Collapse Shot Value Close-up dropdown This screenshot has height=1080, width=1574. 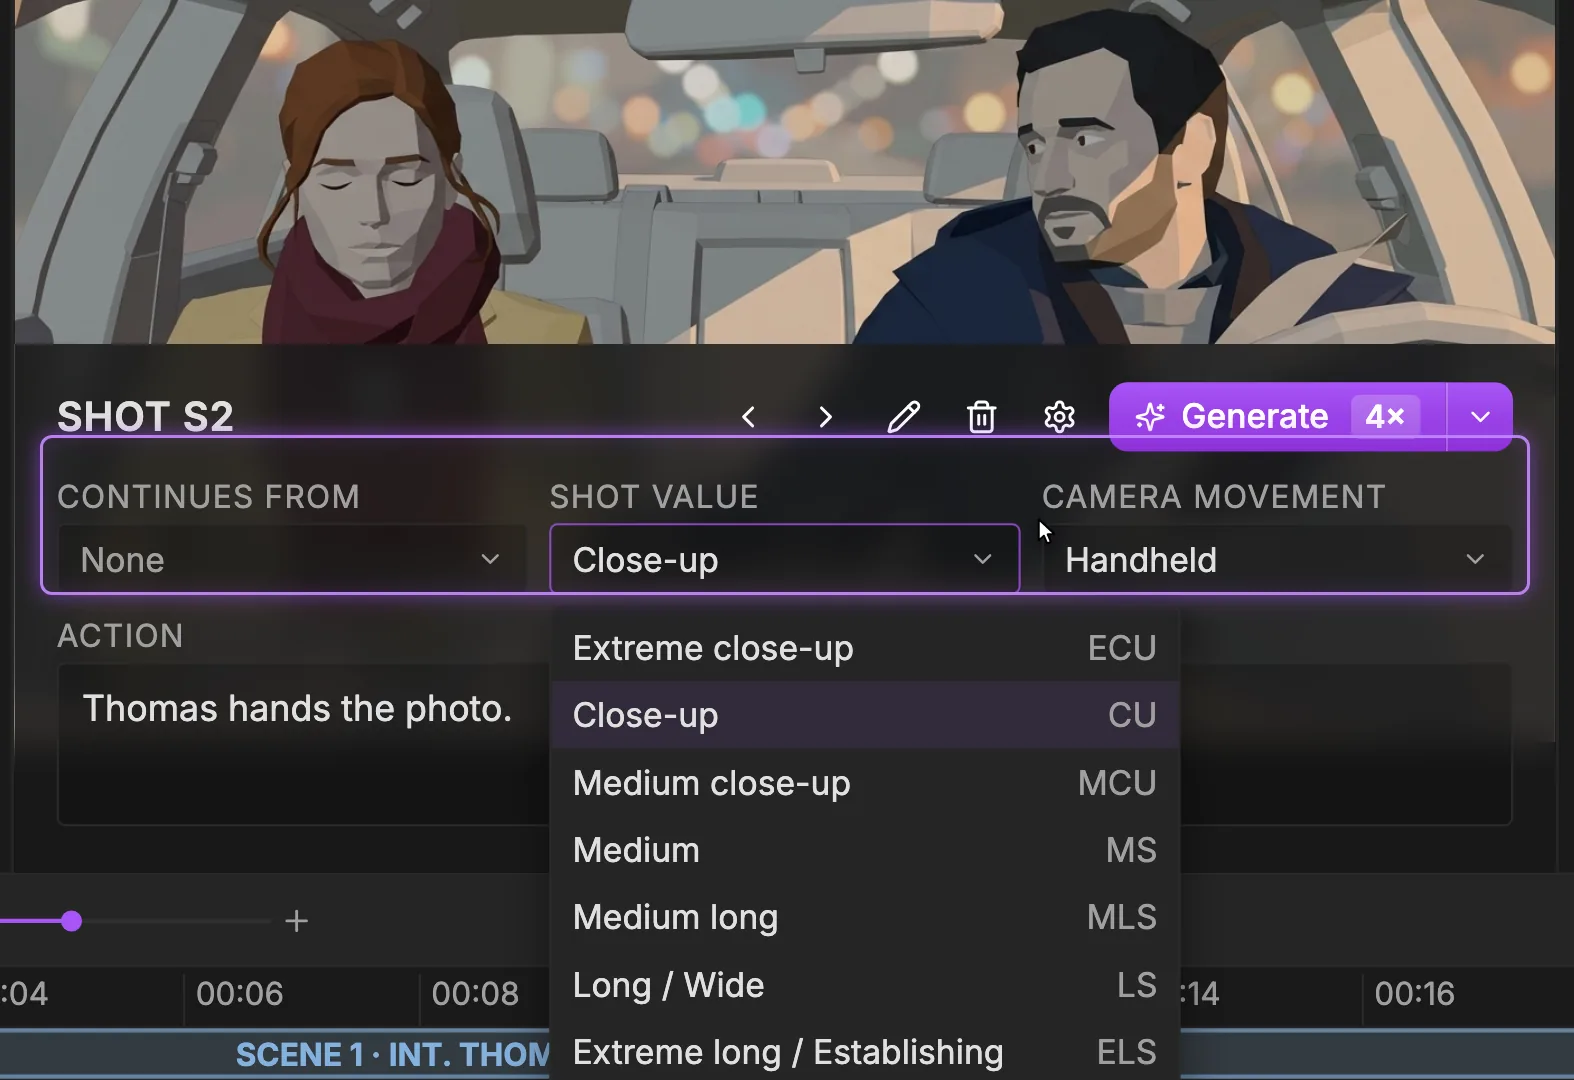pos(784,559)
